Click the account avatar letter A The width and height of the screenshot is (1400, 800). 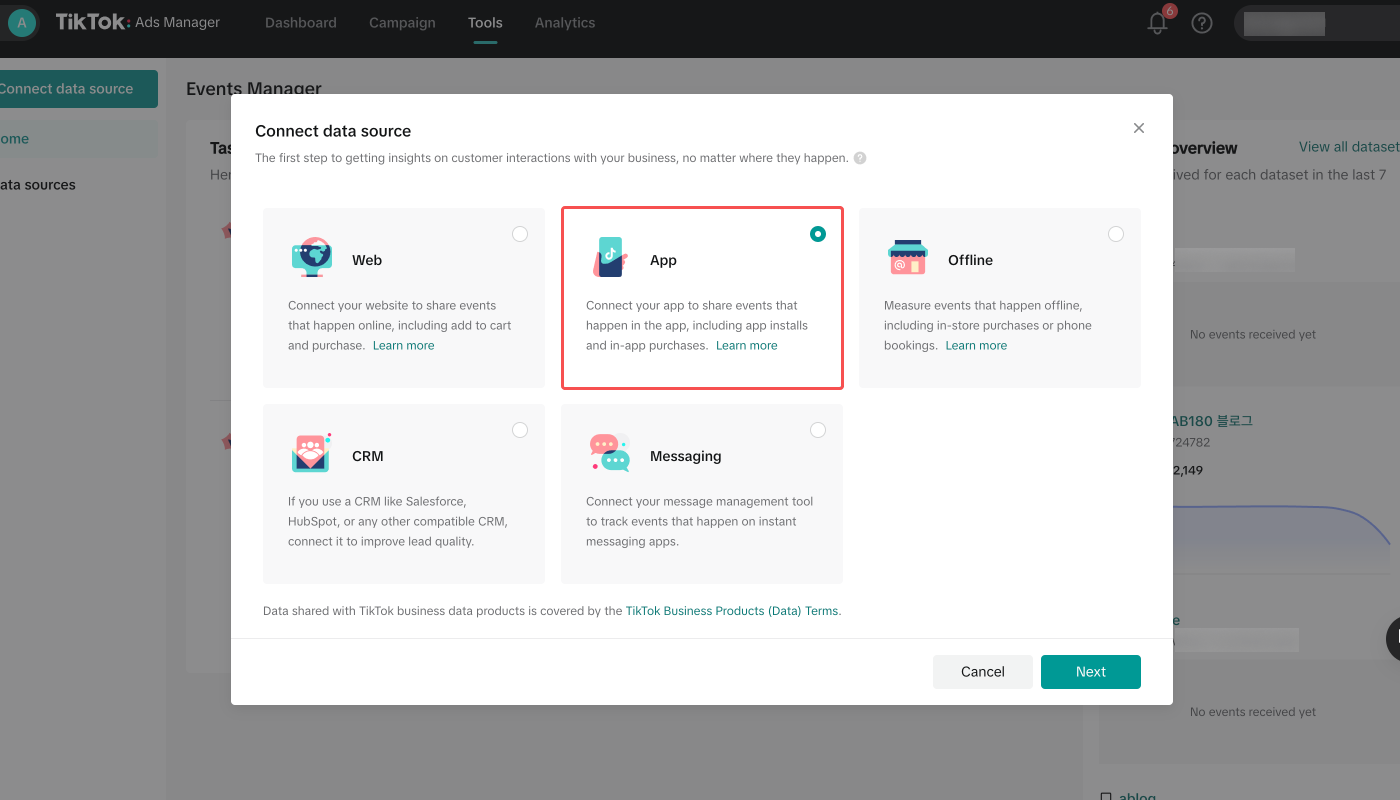pos(22,22)
